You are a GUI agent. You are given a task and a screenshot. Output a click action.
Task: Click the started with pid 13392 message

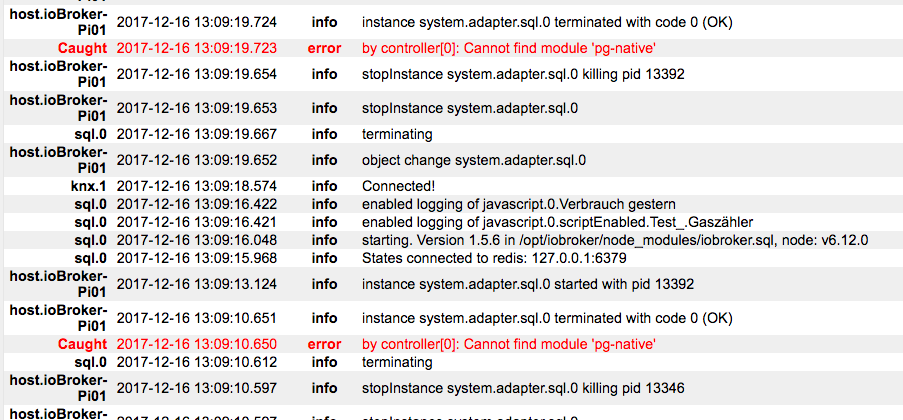[x=528, y=284]
